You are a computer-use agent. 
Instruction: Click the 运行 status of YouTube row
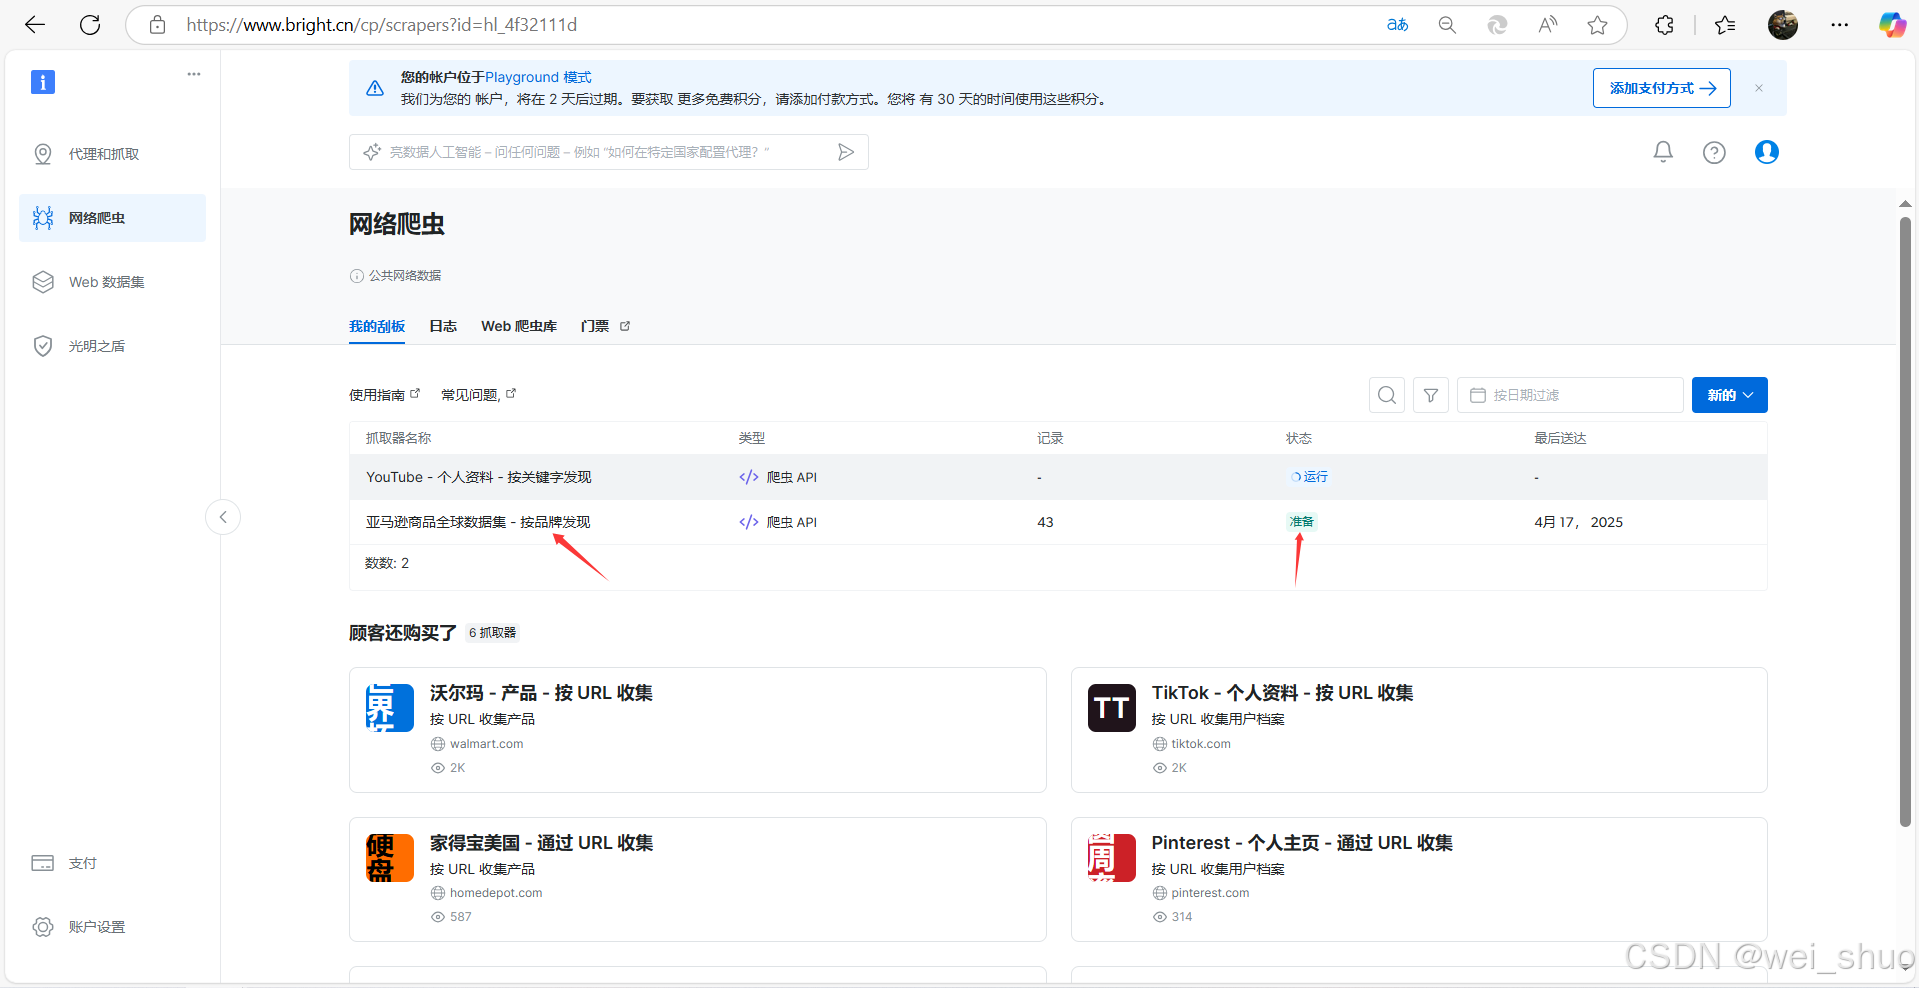pos(1309,477)
